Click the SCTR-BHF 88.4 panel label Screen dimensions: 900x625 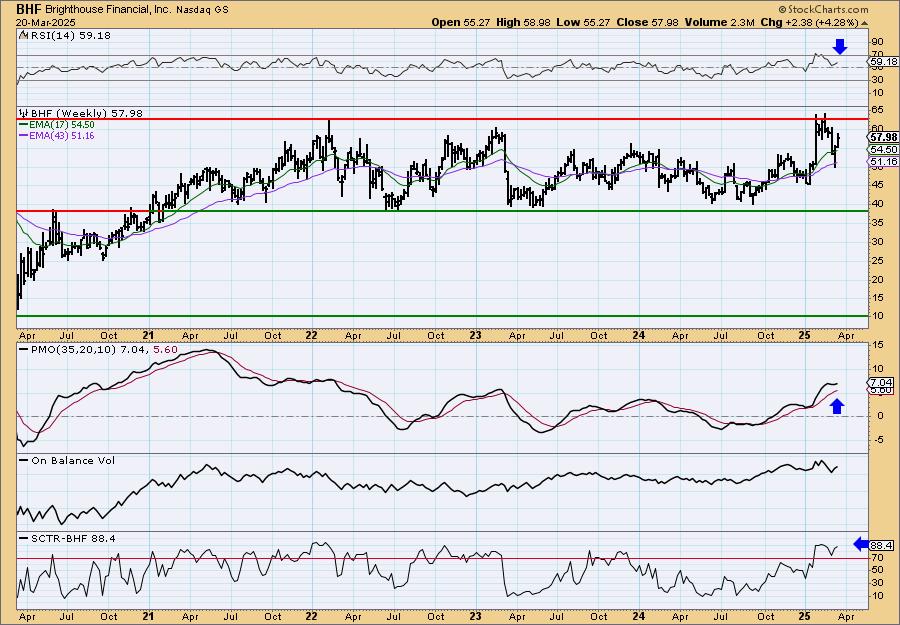[x=72, y=538]
